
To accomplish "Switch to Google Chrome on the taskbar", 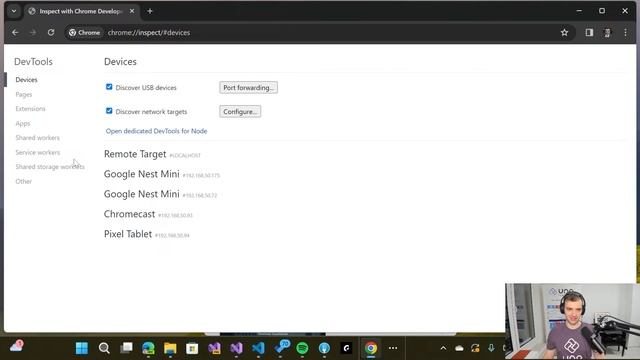I will point(371,348).
